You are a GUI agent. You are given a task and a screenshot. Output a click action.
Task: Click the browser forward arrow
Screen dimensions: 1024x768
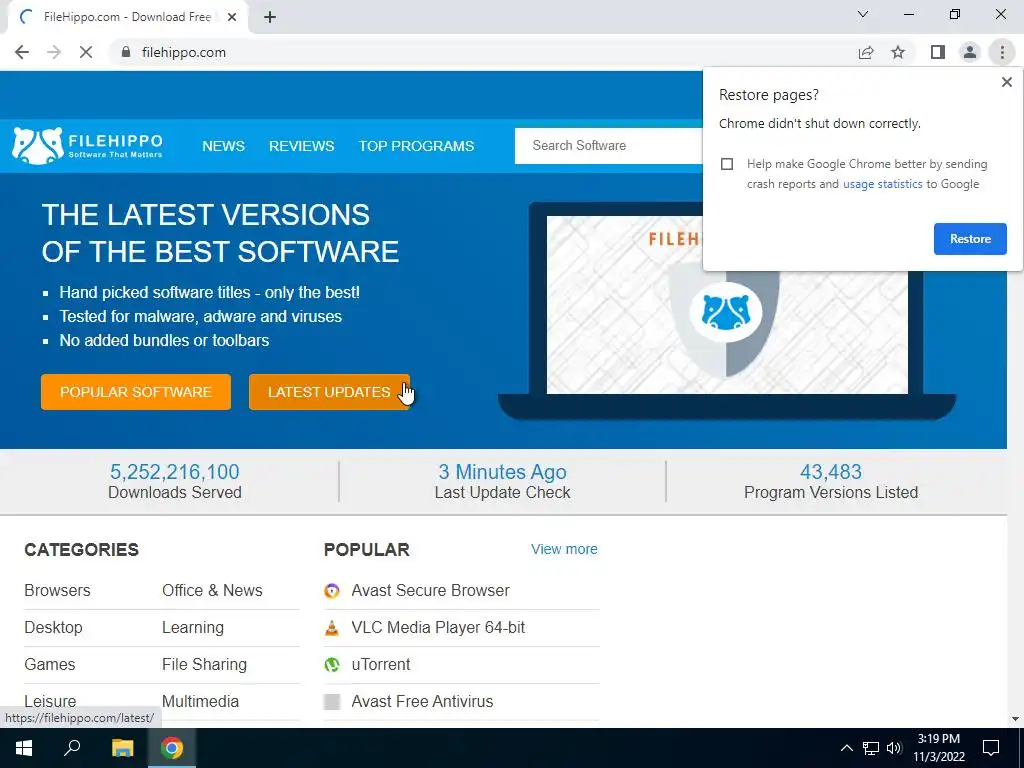(x=54, y=52)
